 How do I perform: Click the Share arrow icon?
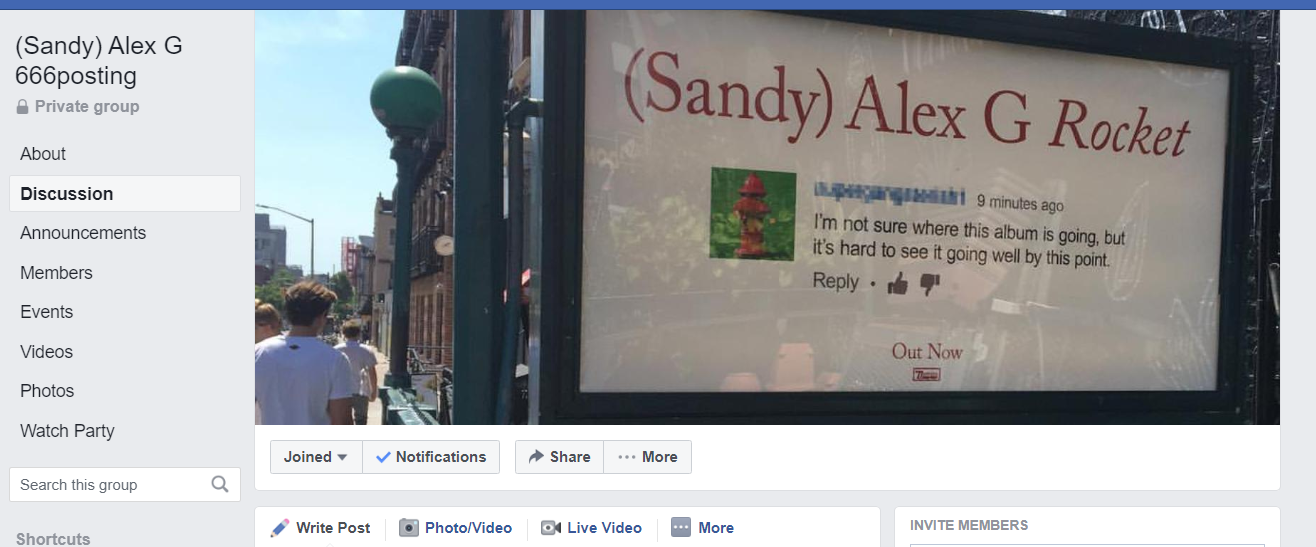click(536, 457)
